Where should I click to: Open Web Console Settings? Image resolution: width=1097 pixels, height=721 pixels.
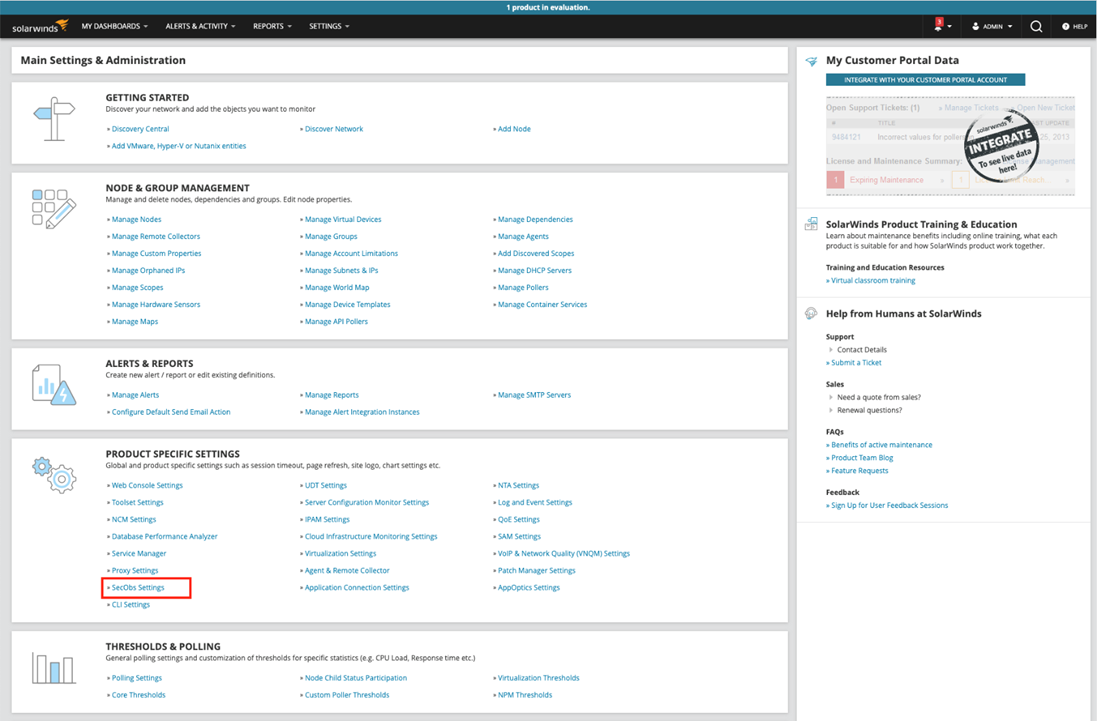point(147,485)
